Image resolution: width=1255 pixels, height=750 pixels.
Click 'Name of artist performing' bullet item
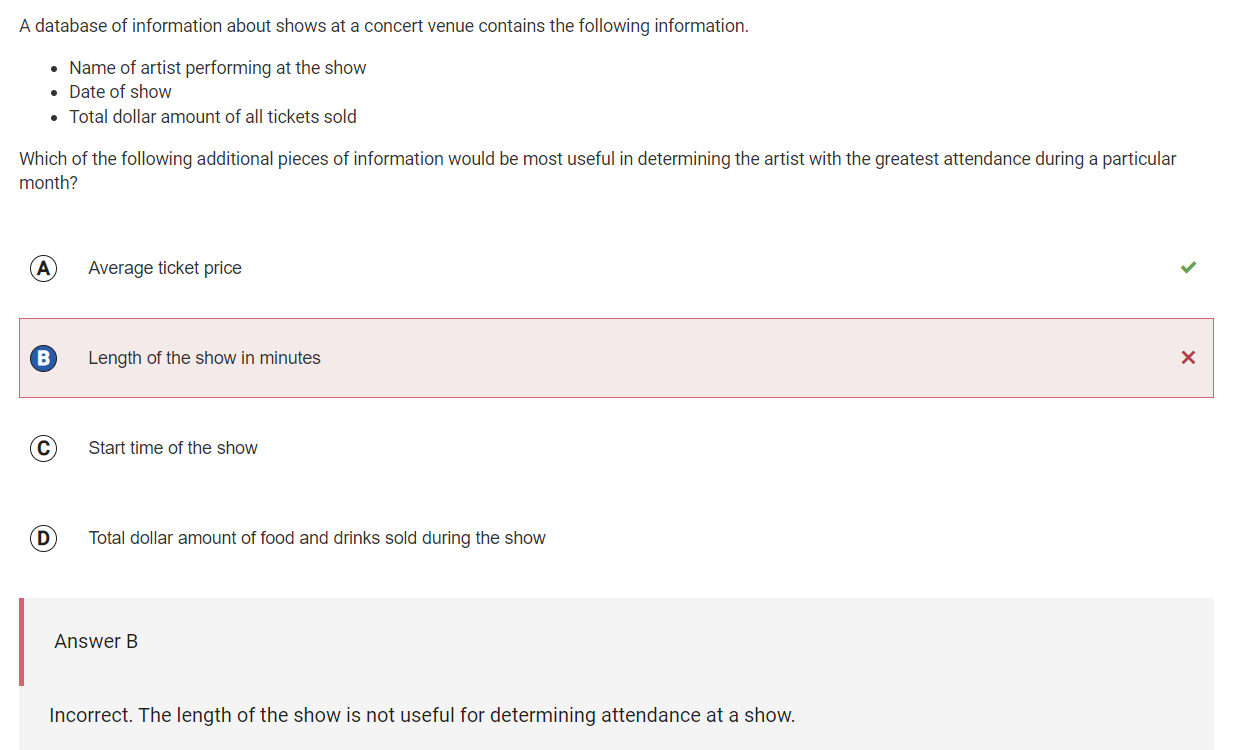[x=217, y=68]
